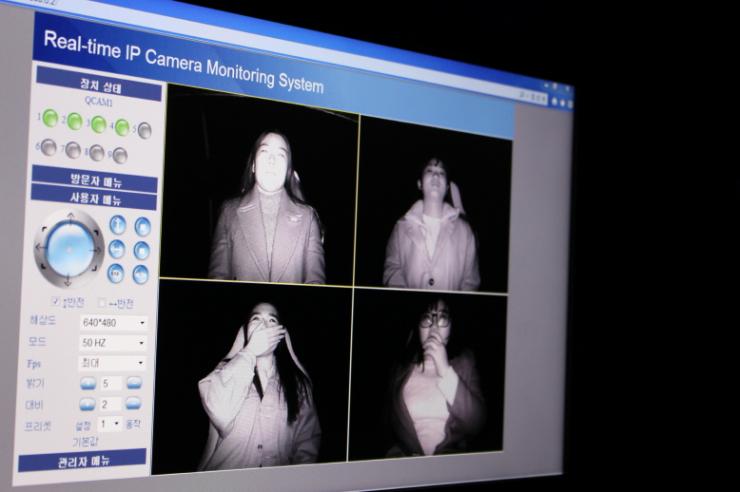Click right stepper button beside 밝기 value 5
This screenshot has height=492, width=740.
click(134, 383)
